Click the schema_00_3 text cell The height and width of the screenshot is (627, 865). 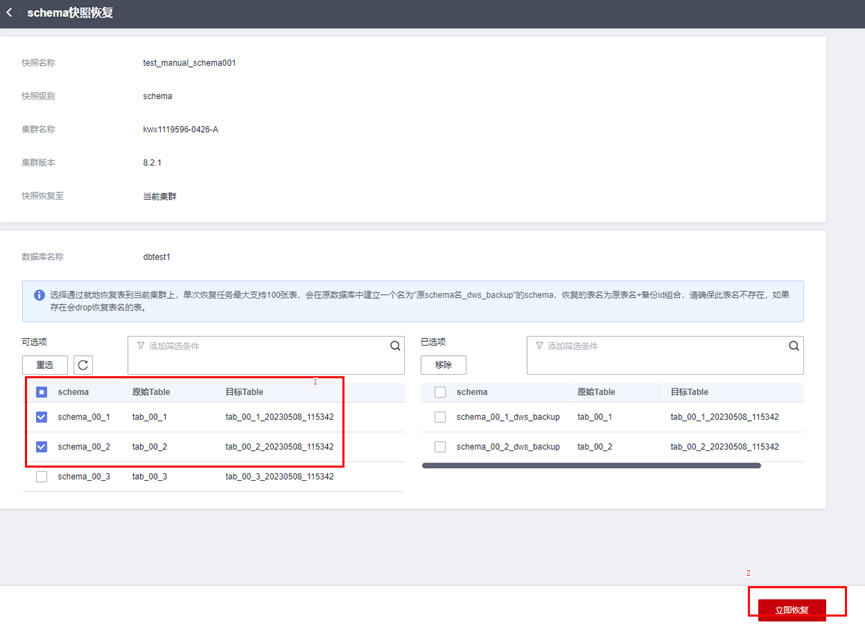point(84,476)
